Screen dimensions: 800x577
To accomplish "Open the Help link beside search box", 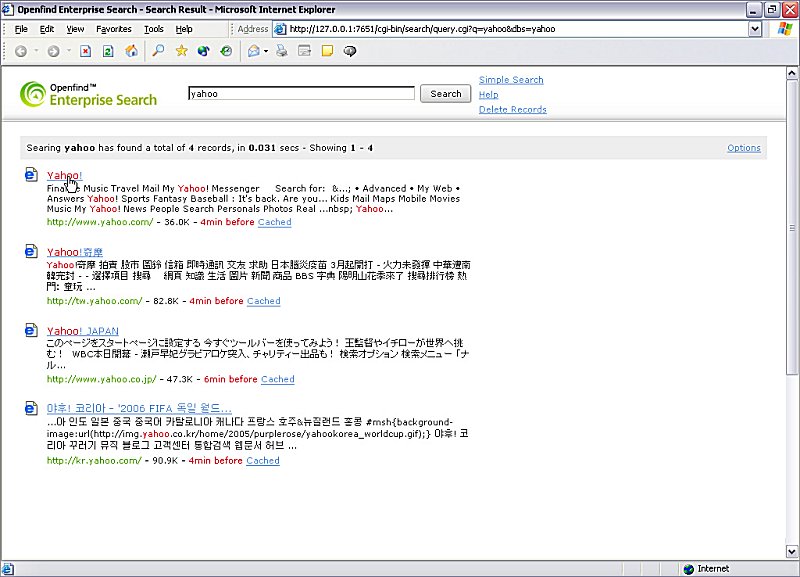I will [x=489, y=95].
